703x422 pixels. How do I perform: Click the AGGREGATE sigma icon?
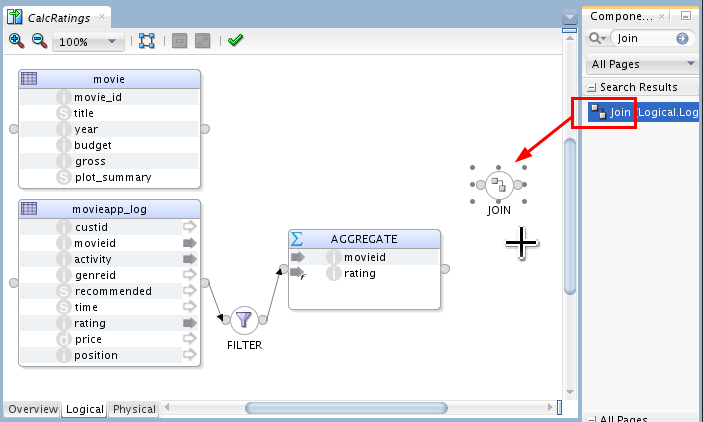pos(297,239)
